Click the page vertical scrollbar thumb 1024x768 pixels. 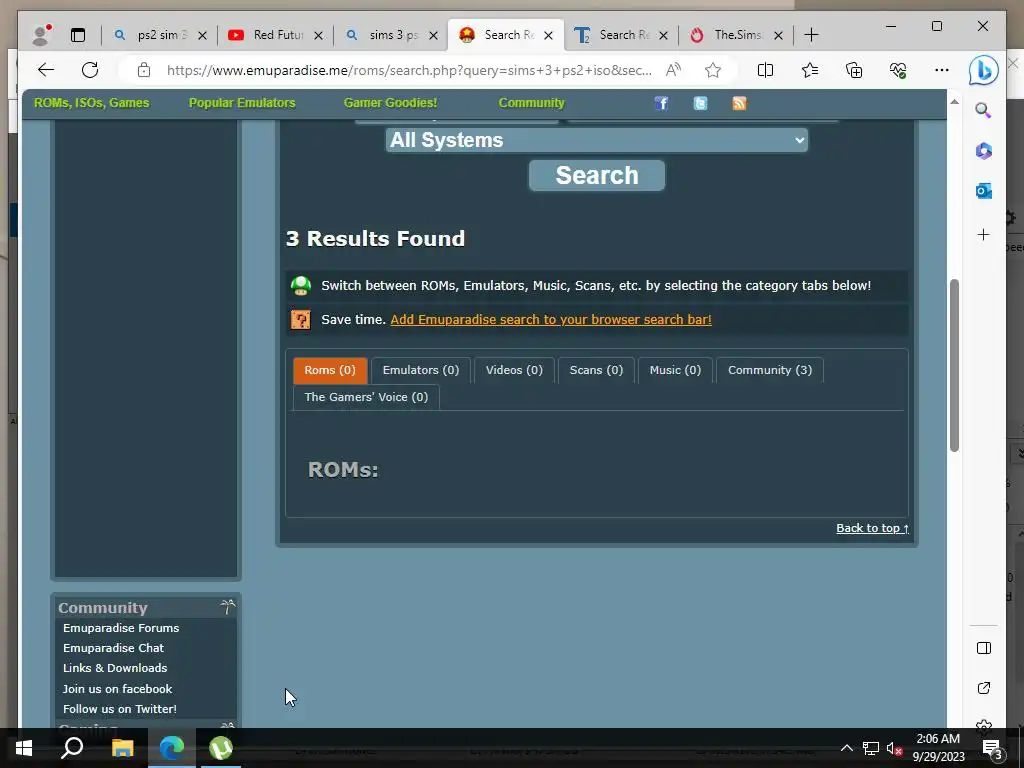pos(954,366)
